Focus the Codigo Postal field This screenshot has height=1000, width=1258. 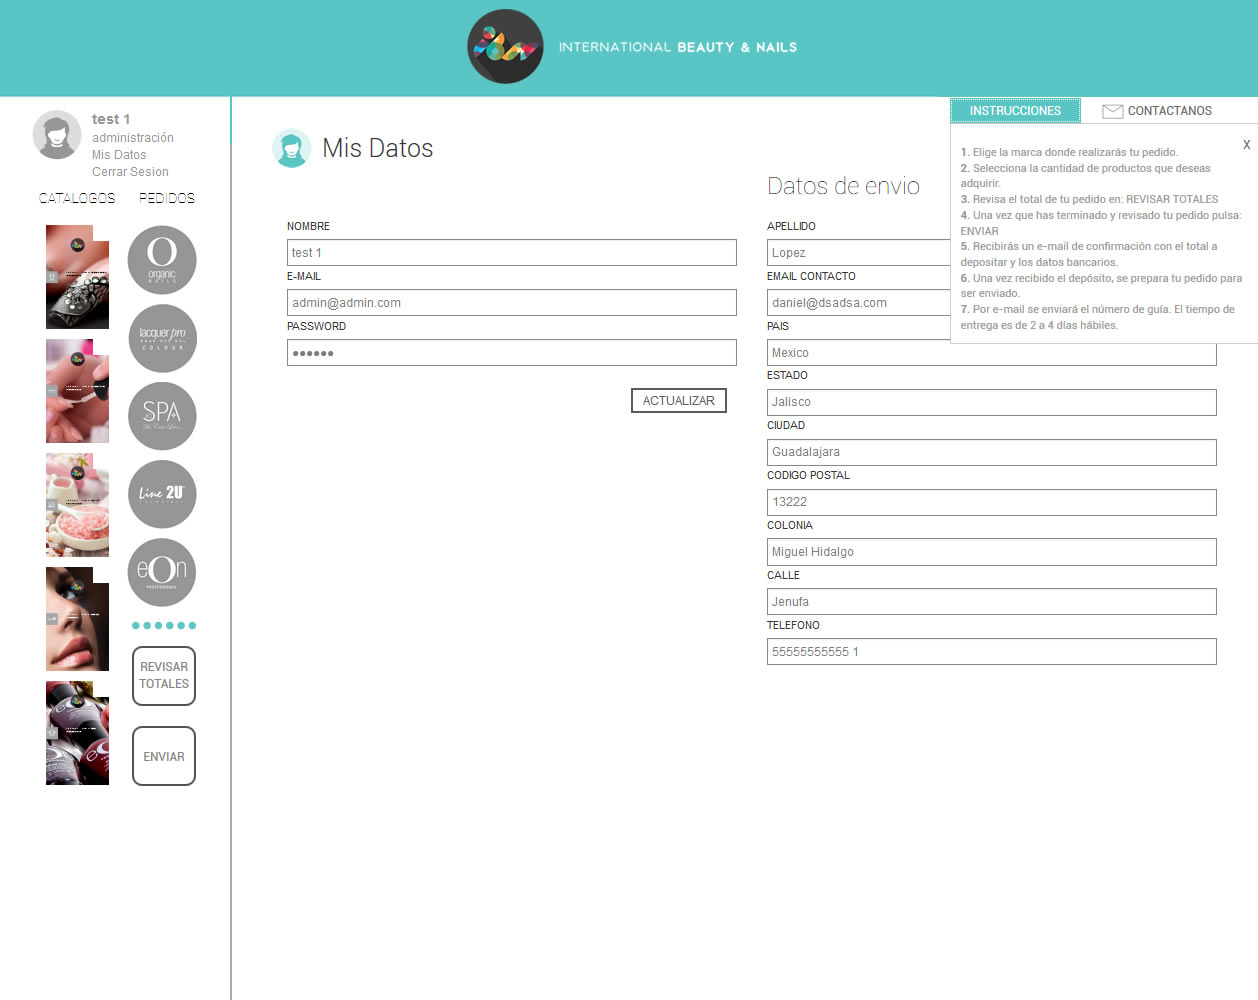pyautogui.click(x=991, y=502)
